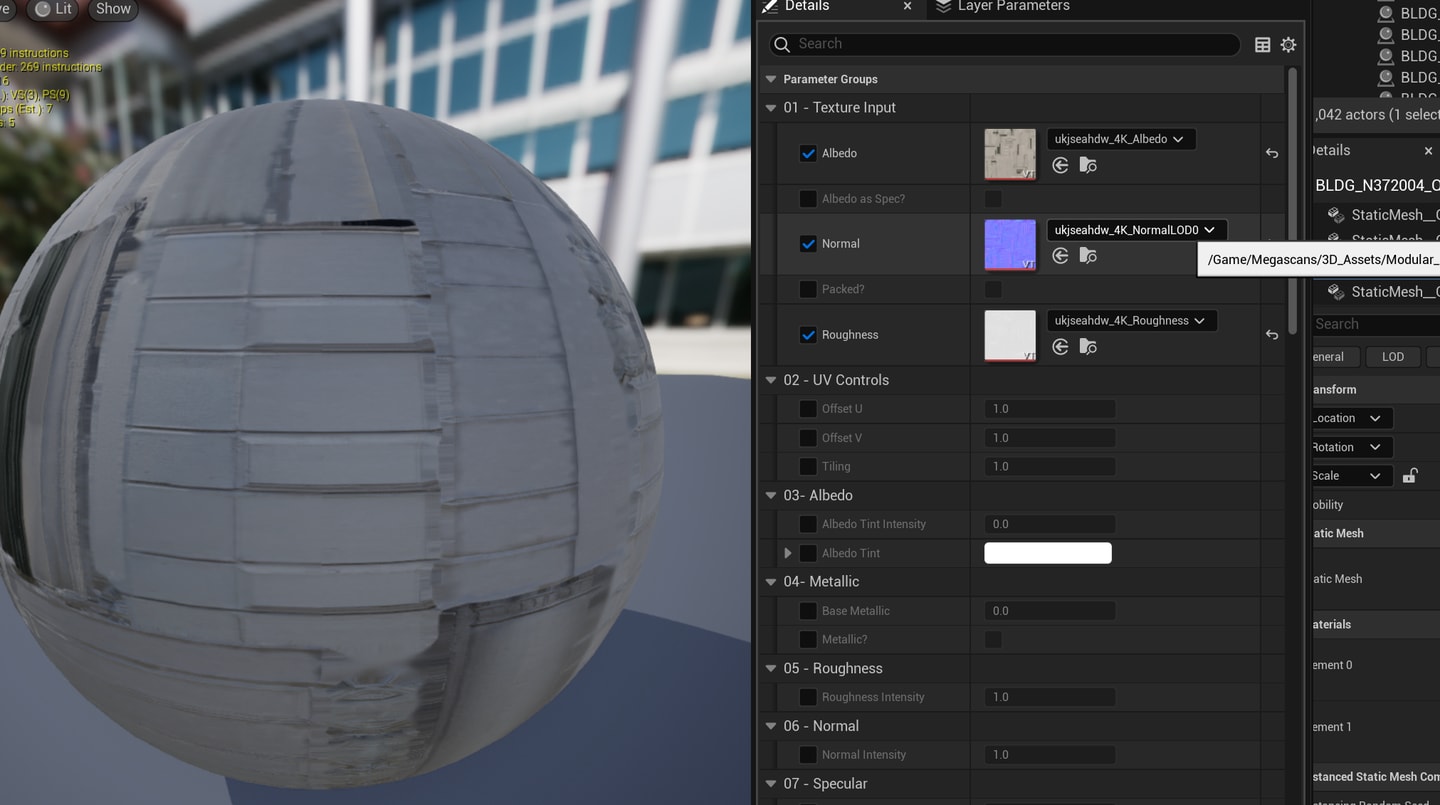1440x805 pixels.
Task: Use selected asset for Albedo texture
Action: click(1060, 165)
